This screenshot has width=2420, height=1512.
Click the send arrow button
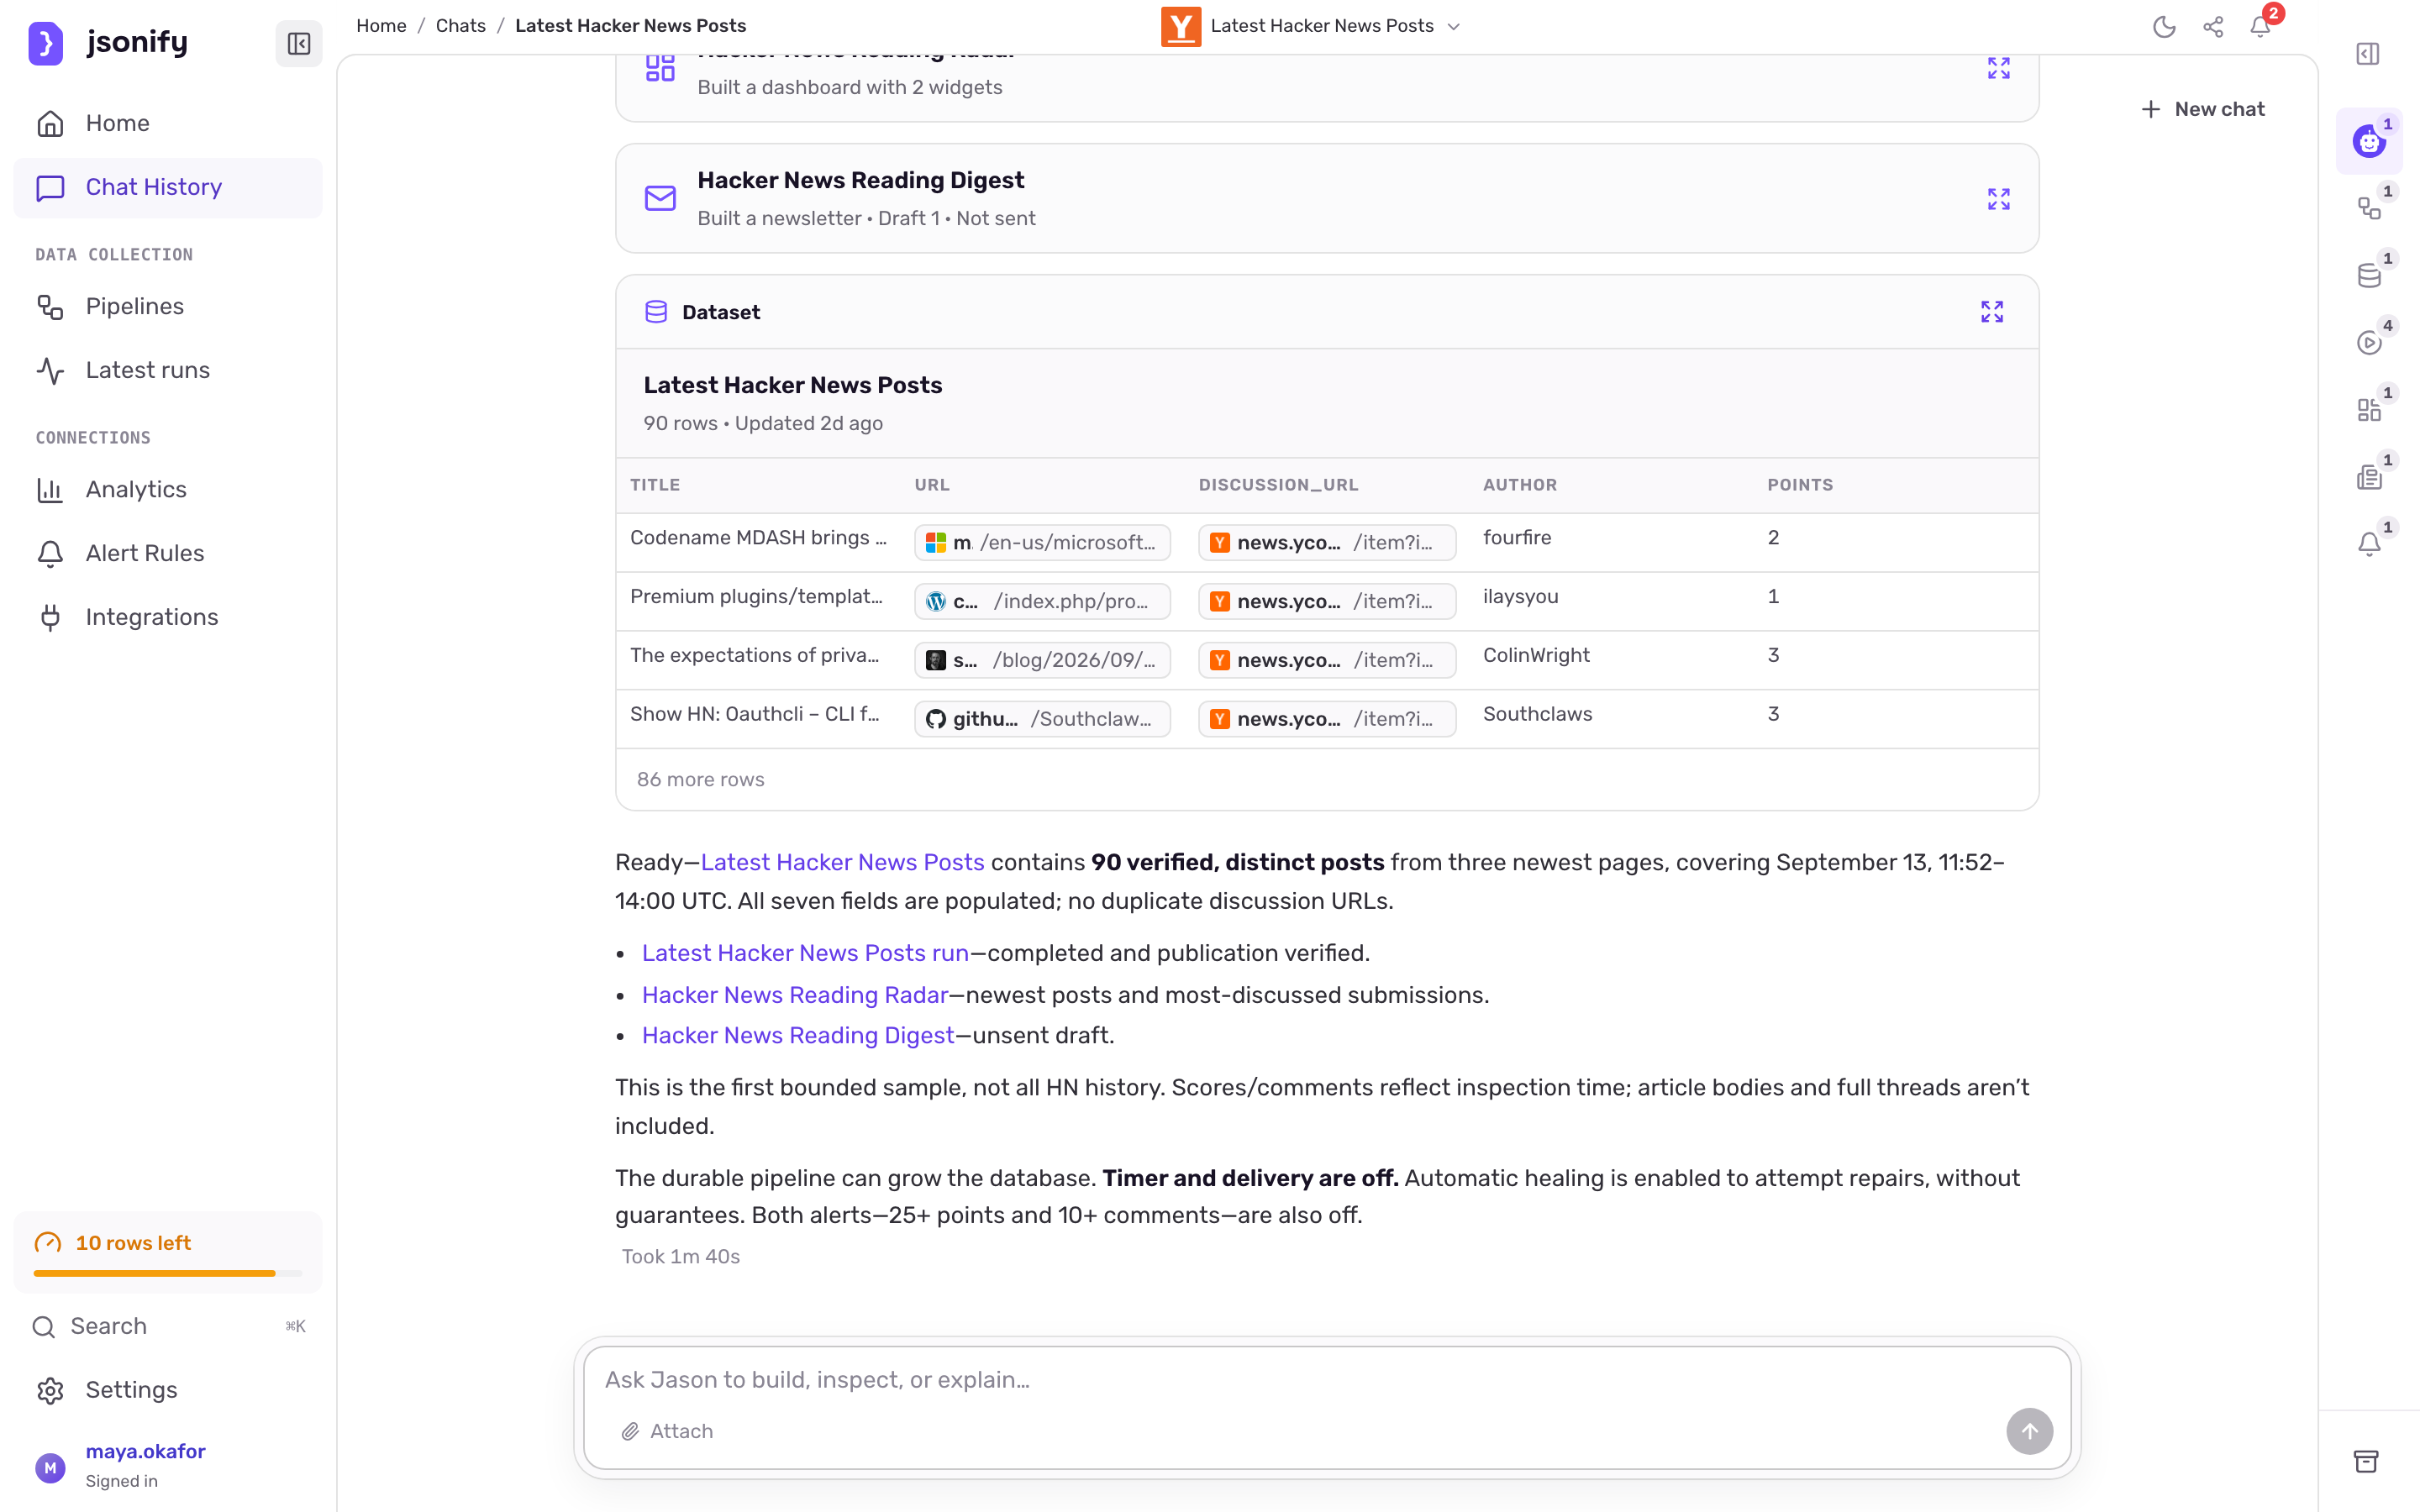(x=2029, y=1431)
